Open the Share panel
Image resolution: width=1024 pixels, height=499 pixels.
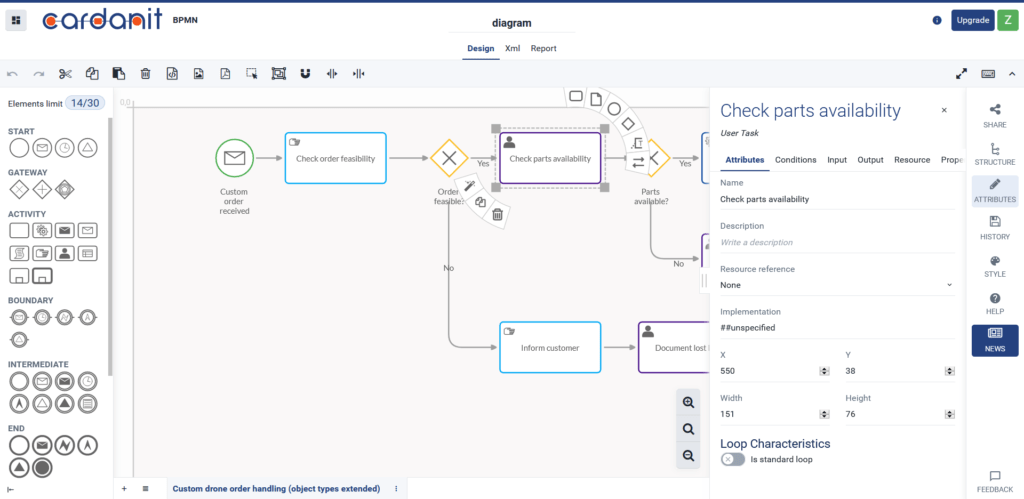click(x=995, y=116)
